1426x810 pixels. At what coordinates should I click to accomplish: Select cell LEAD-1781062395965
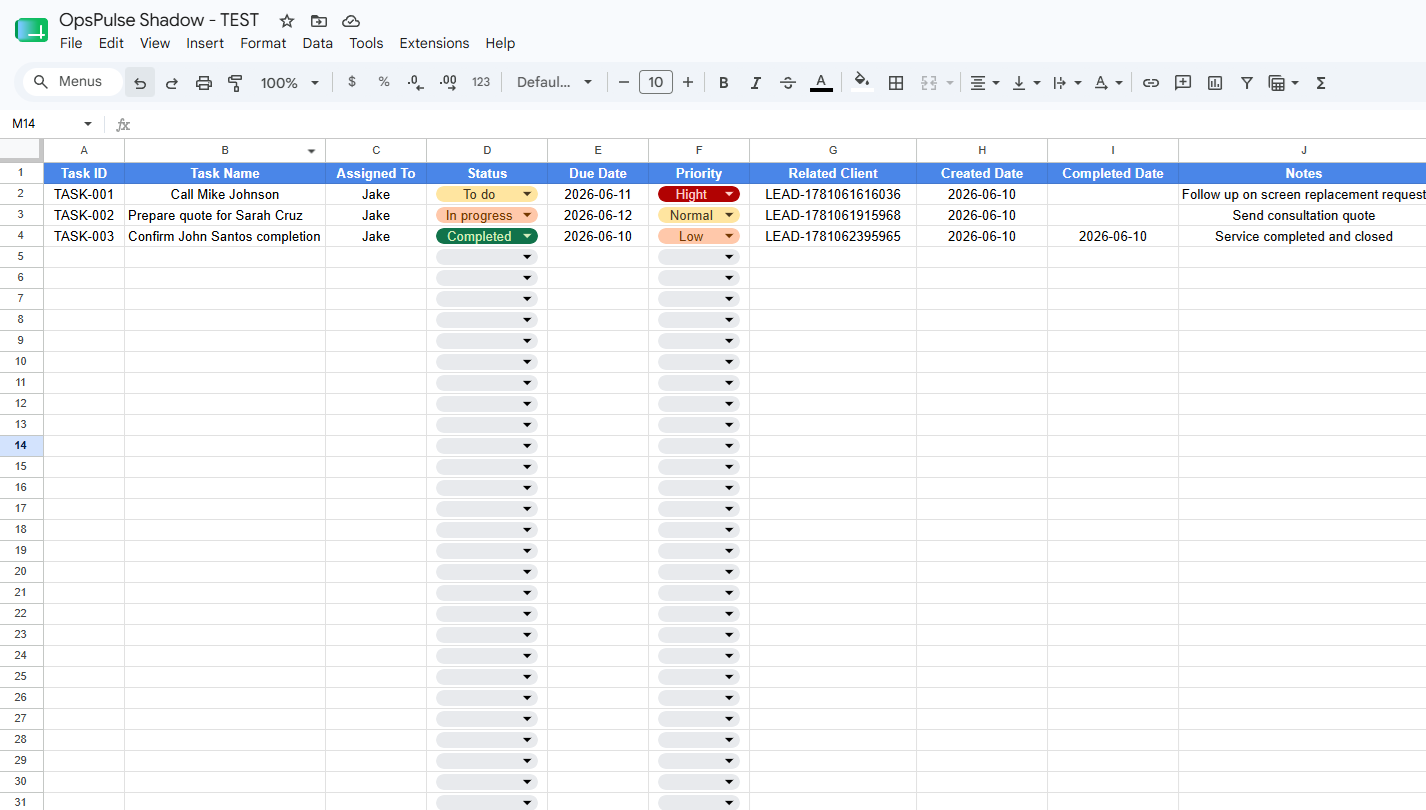[x=833, y=236]
